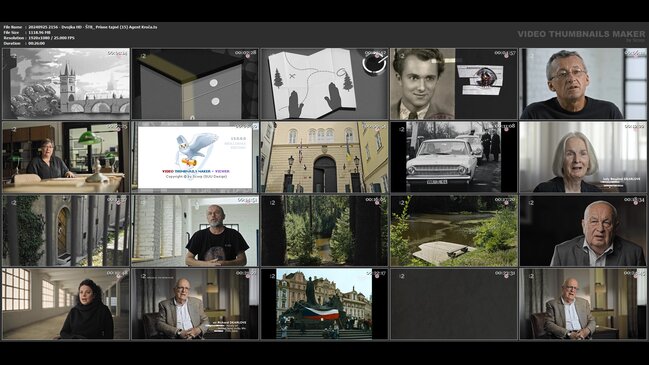Open the yellow building entrance with flags thumbnail

tap(324, 157)
